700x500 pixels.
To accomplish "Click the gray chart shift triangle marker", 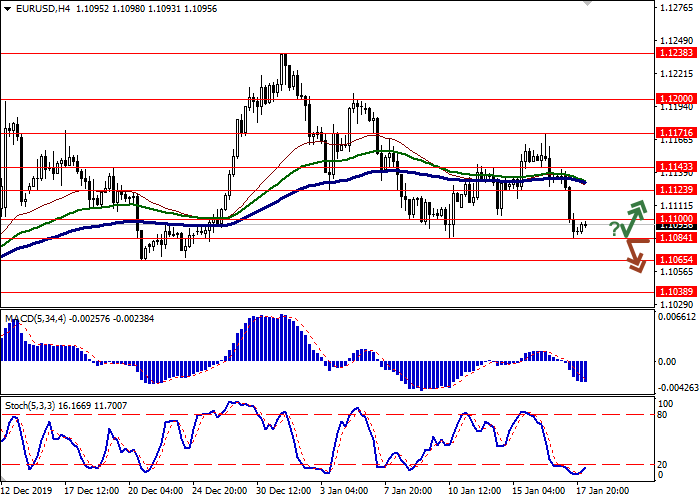I will [587, 4].
